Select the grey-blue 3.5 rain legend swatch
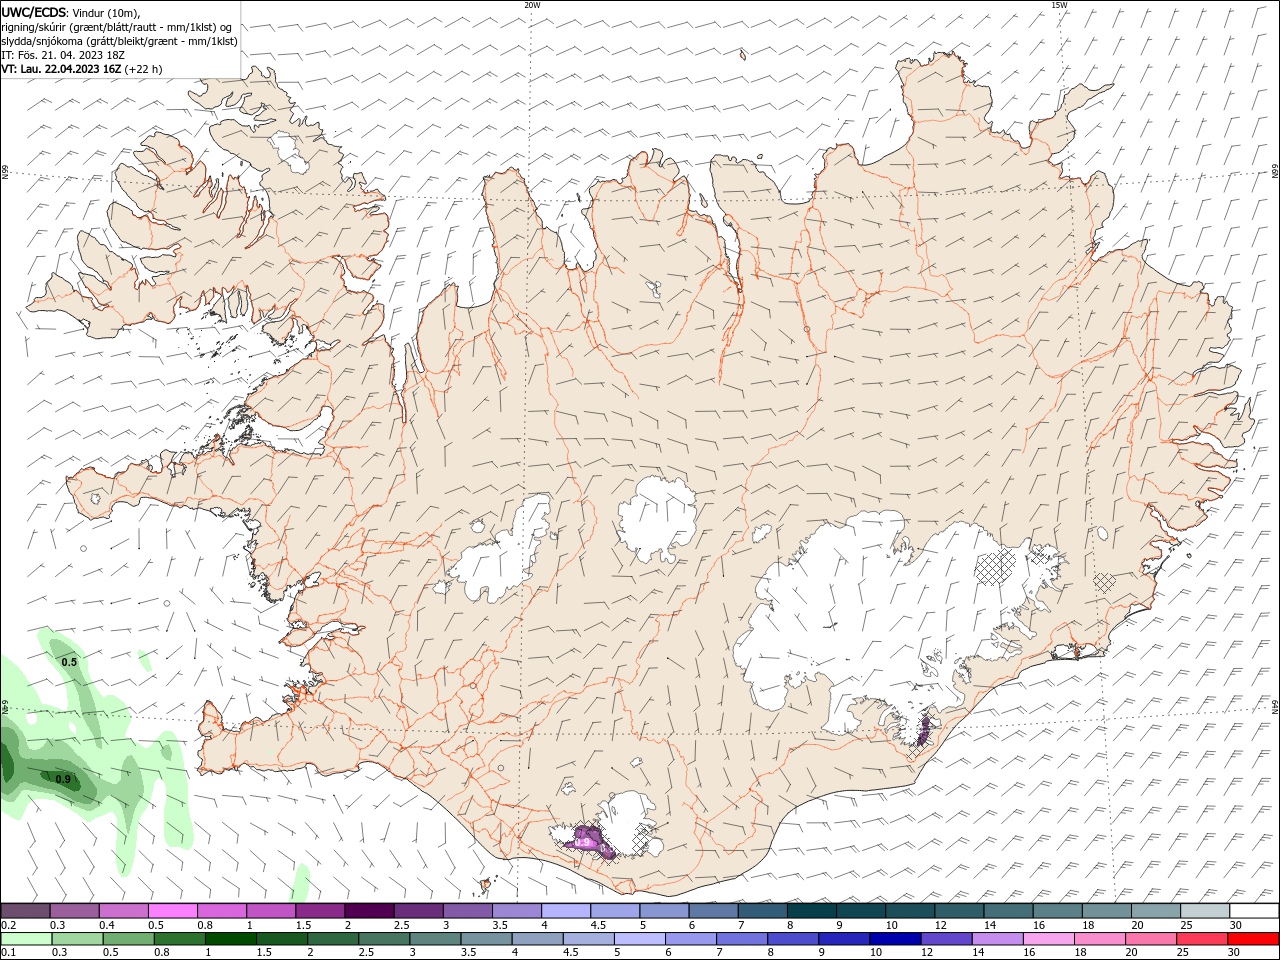The image size is (1280, 960). 485,939
